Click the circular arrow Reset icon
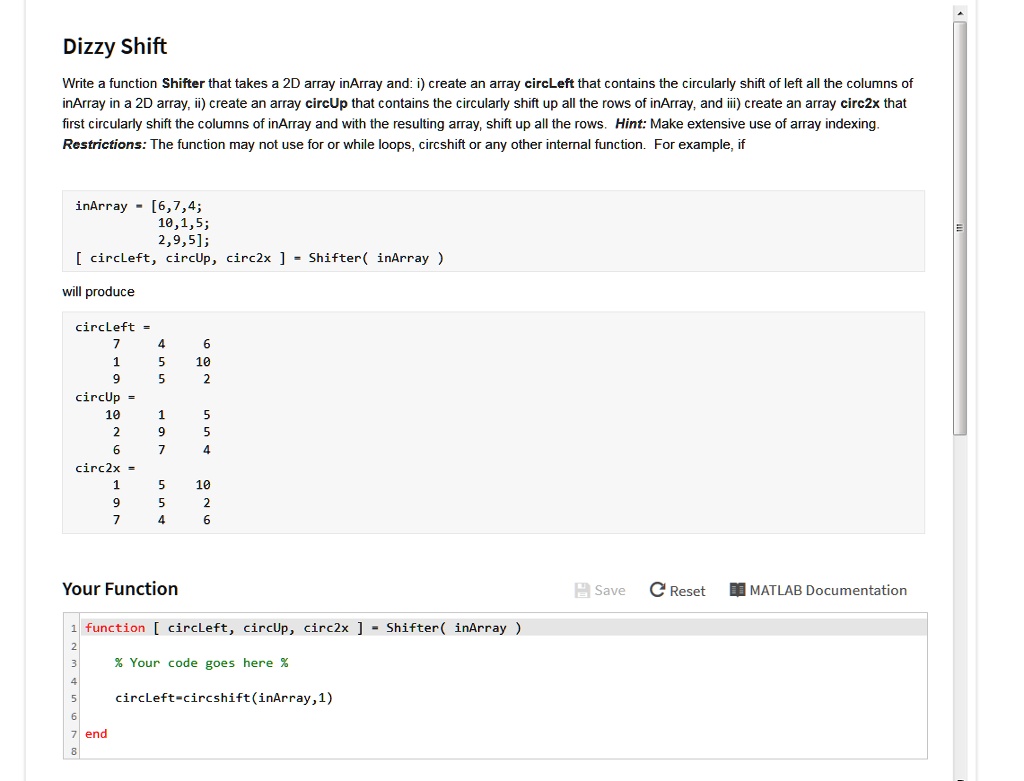The image size is (1024, 781). [x=657, y=590]
